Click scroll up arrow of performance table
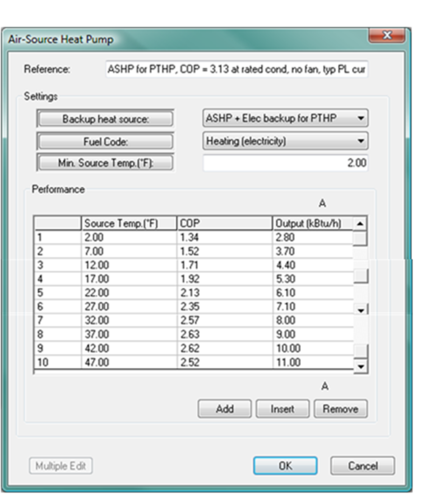 pyautogui.click(x=360, y=224)
